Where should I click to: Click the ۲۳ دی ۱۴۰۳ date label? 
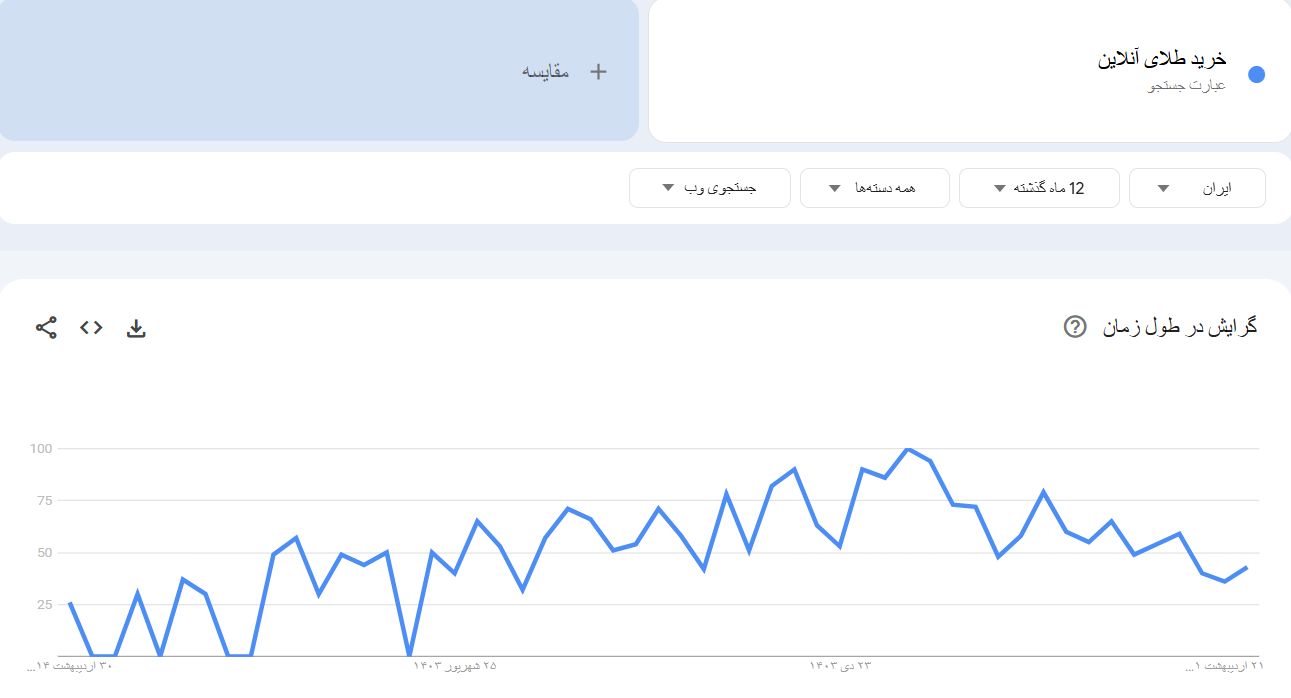[840, 666]
